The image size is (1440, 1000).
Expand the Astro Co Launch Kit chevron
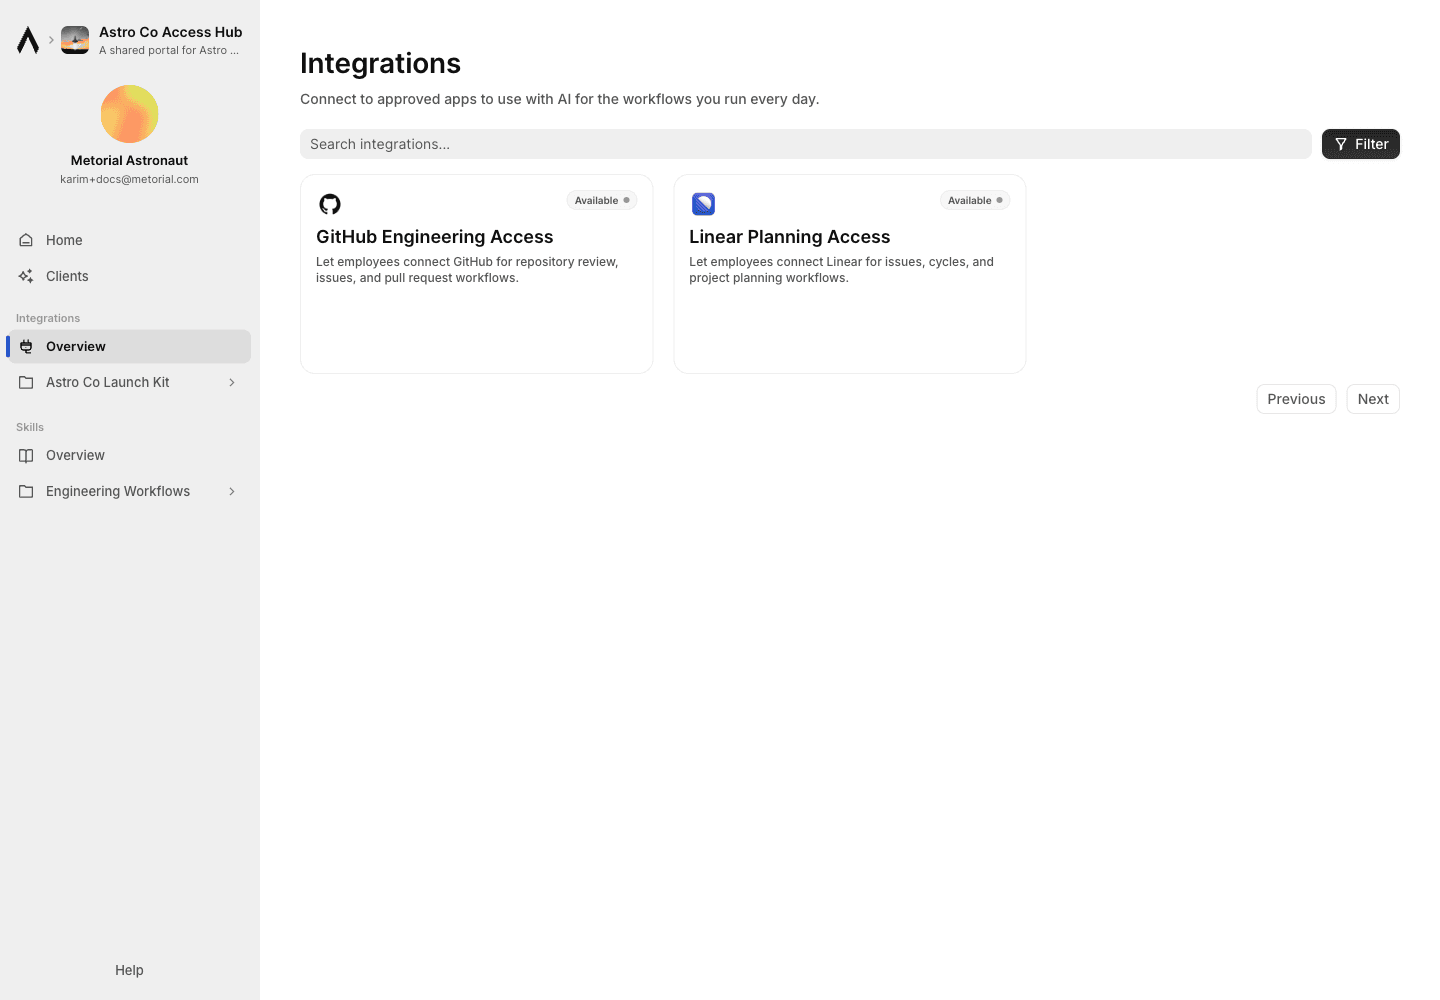tap(232, 382)
